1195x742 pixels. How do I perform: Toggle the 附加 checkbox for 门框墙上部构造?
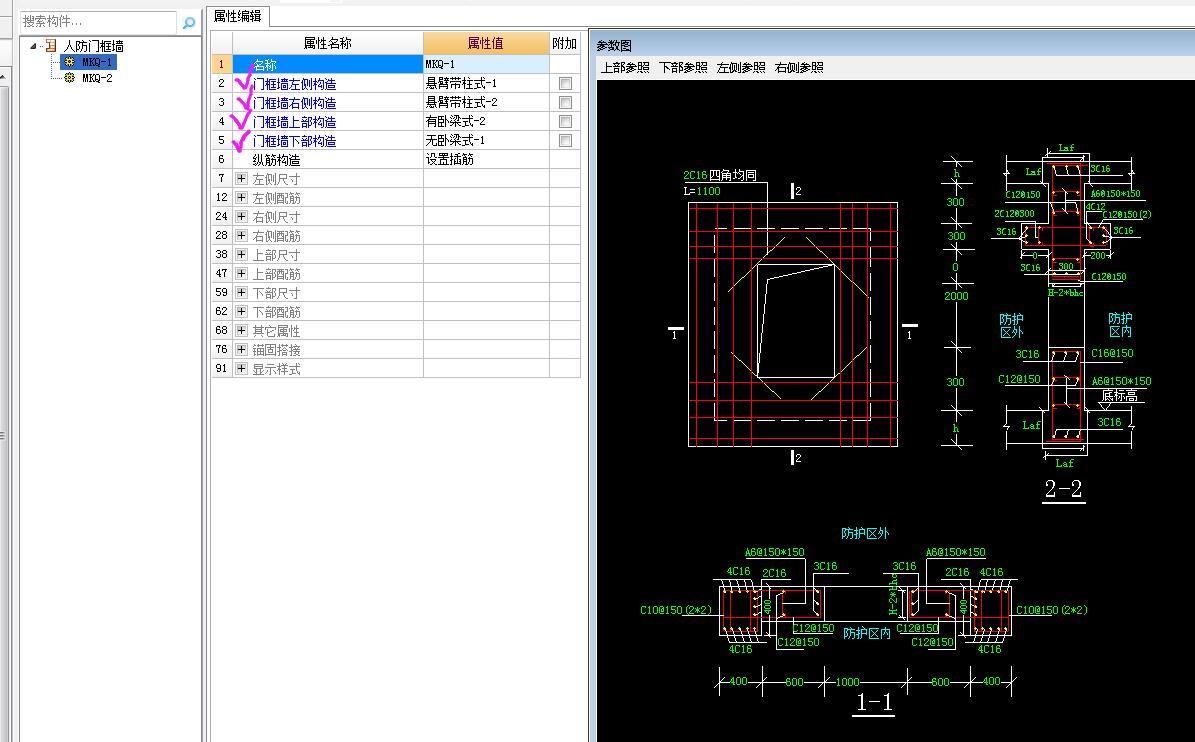(565, 121)
